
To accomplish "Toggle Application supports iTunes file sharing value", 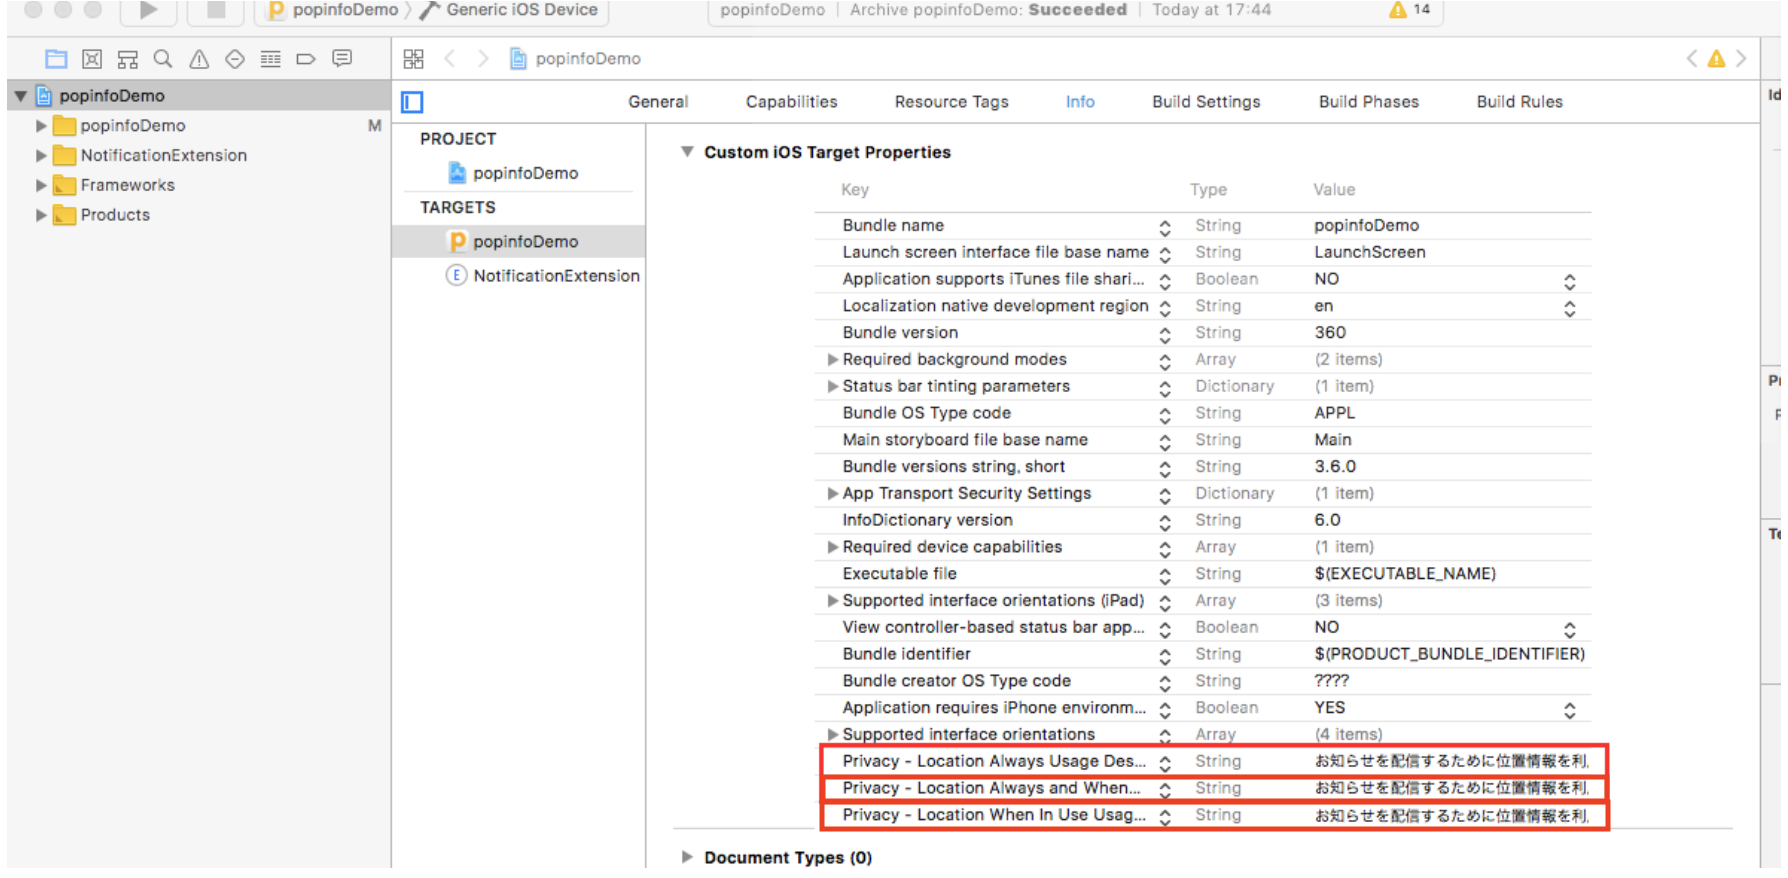I will tap(1569, 280).
